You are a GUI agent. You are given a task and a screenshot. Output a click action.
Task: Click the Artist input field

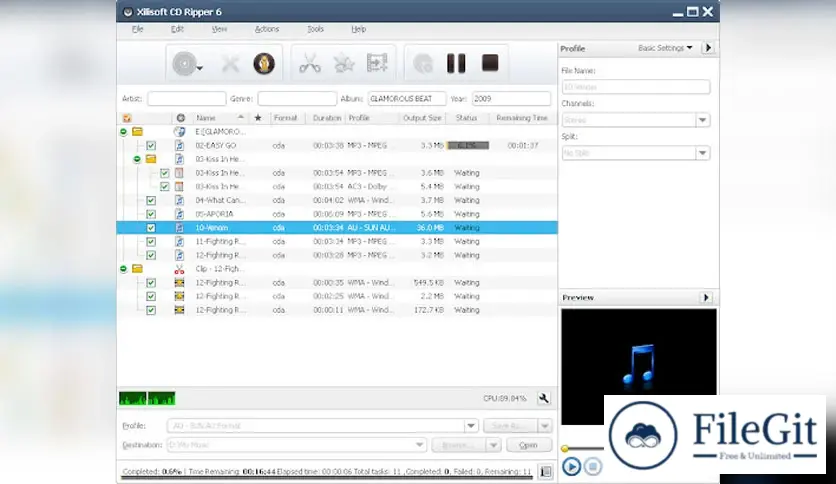pyautogui.click(x=187, y=99)
